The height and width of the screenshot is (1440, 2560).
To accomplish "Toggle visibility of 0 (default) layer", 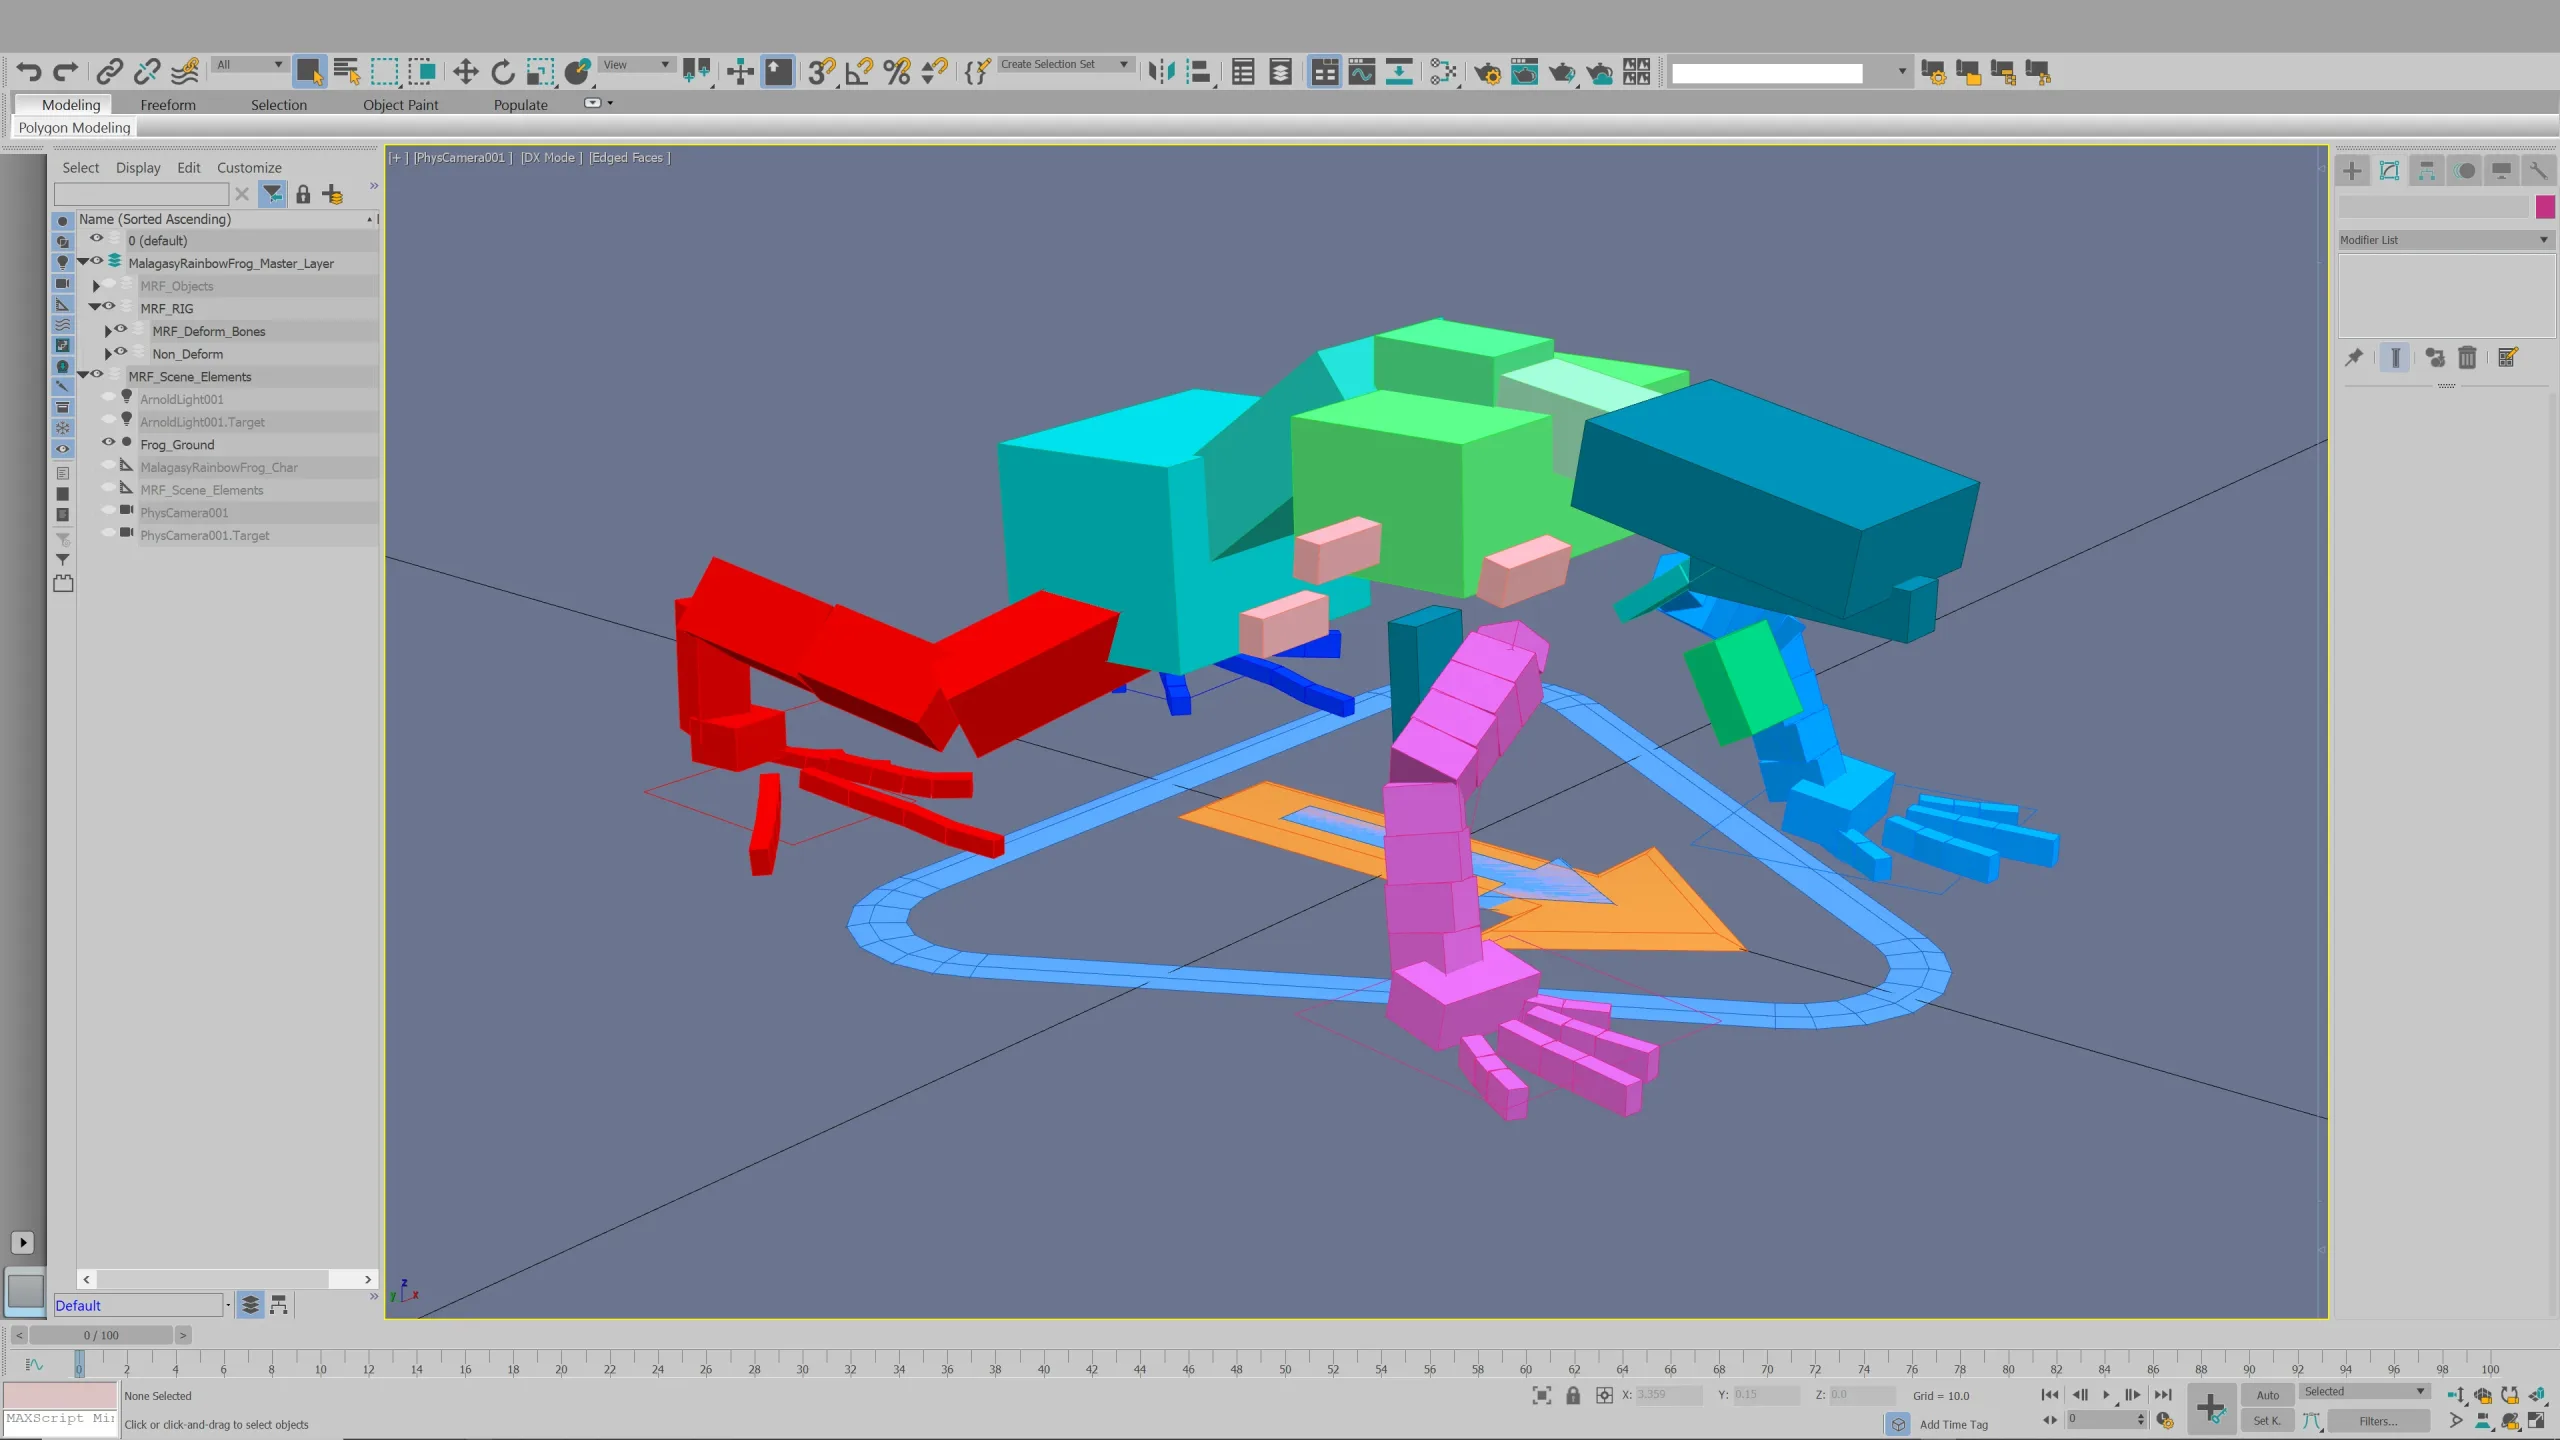I will 97,239.
